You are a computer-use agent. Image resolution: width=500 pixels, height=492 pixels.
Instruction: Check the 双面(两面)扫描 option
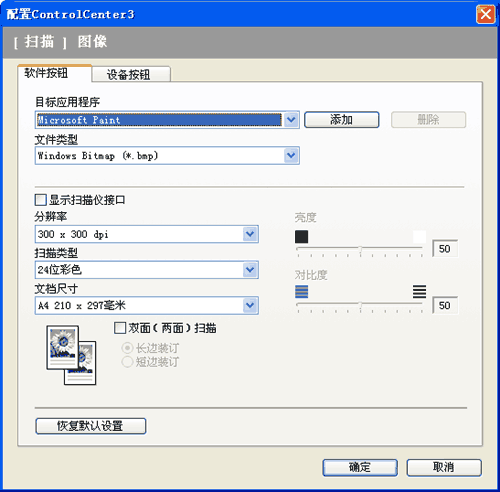(x=120, y=328)
